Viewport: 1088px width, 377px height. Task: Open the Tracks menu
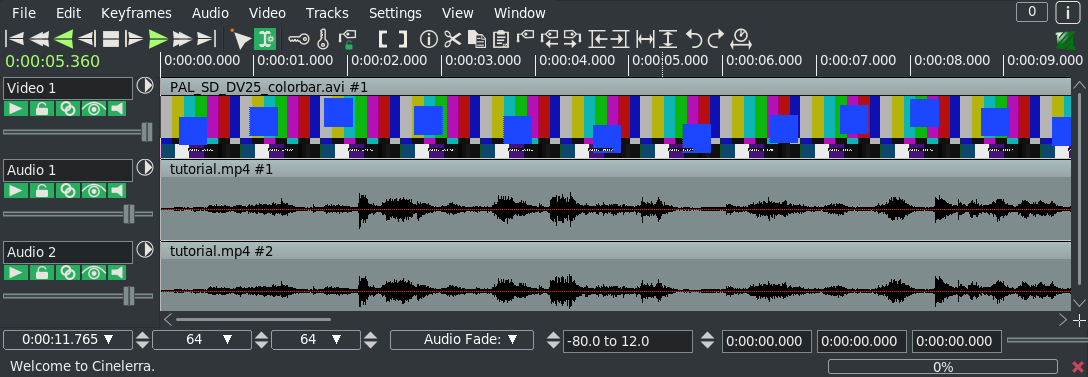click(x=327, y=13)
